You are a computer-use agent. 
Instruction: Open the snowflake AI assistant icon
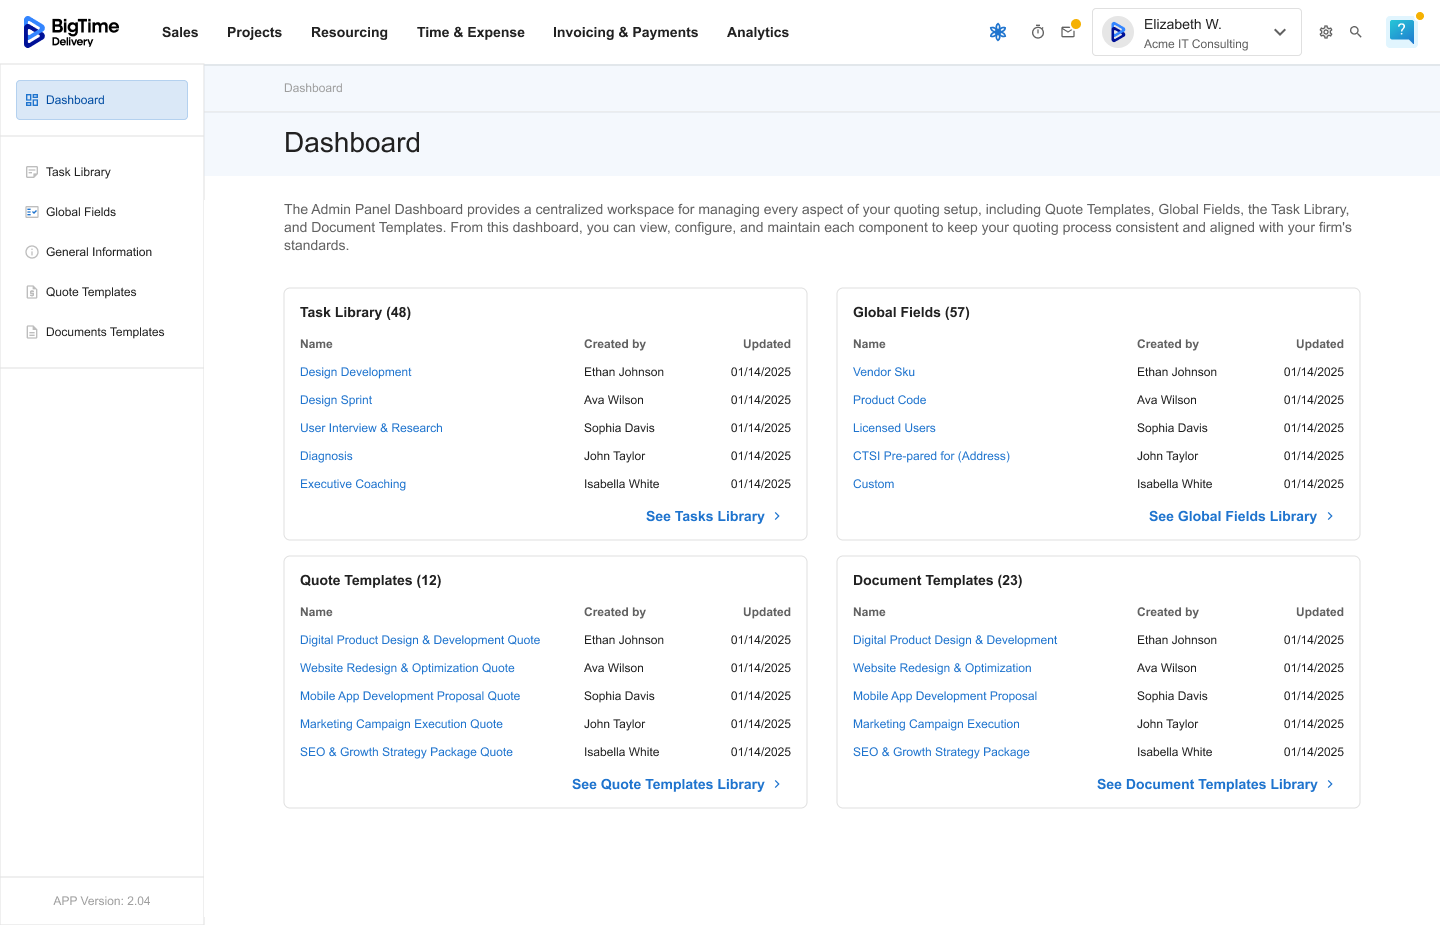point(997,32)
